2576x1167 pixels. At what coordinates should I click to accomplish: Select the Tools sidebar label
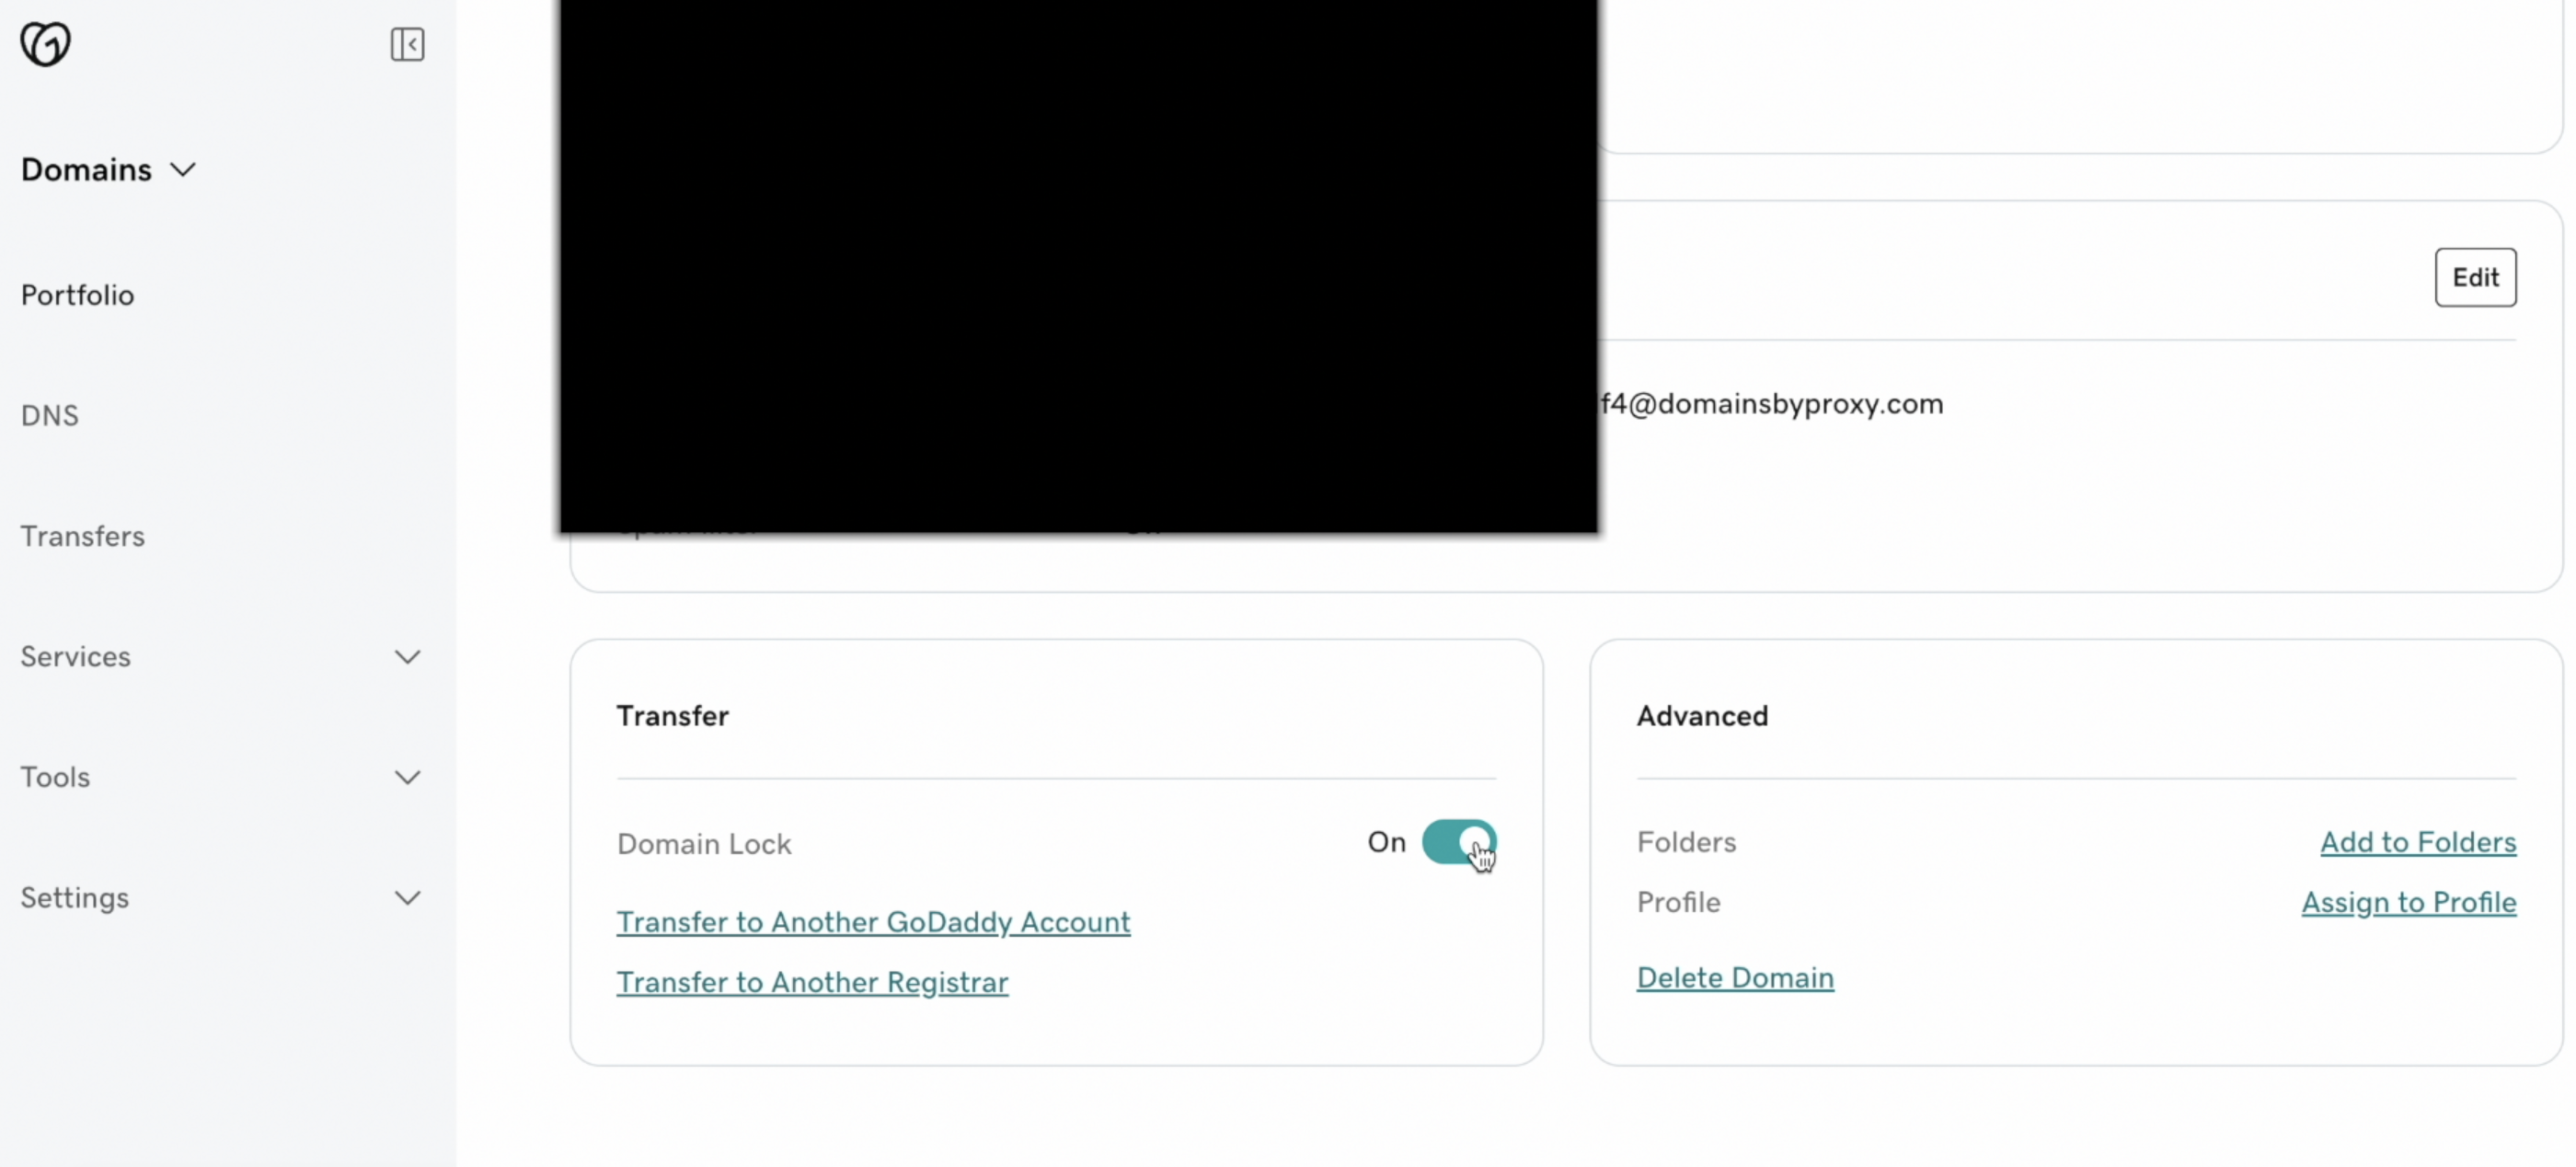56,777
